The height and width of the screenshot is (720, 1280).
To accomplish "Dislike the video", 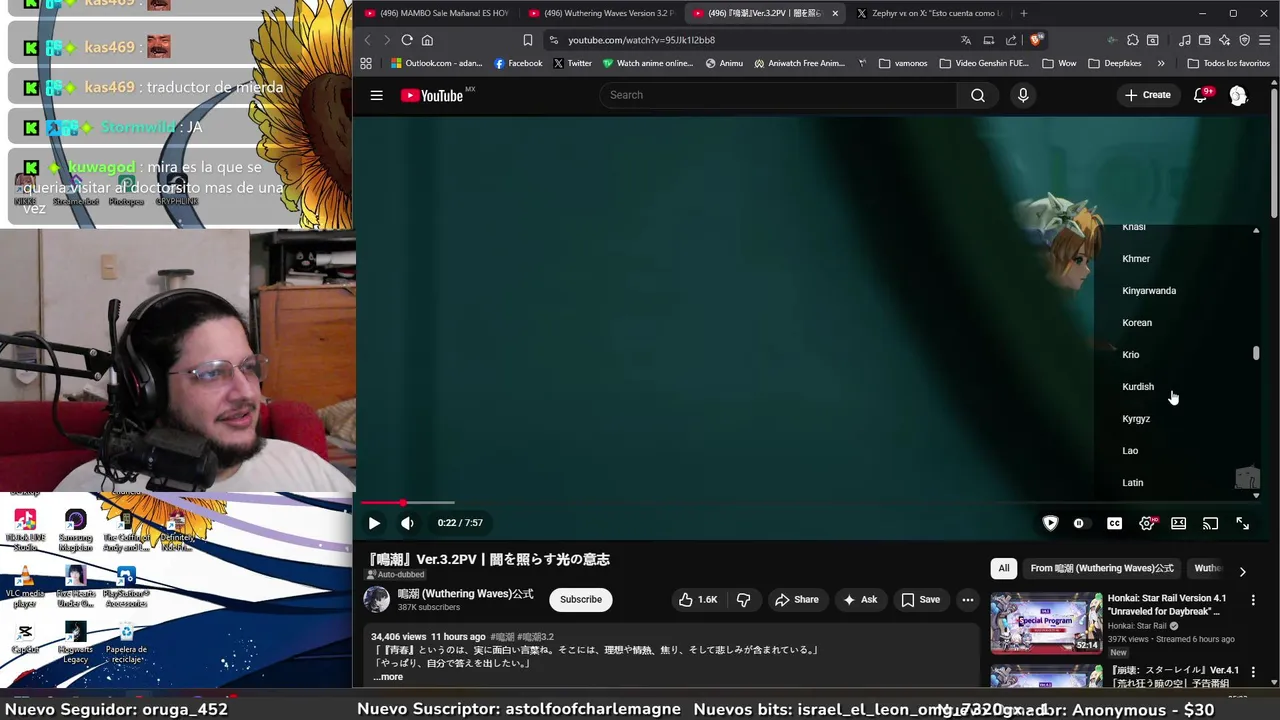I will 743,600.
